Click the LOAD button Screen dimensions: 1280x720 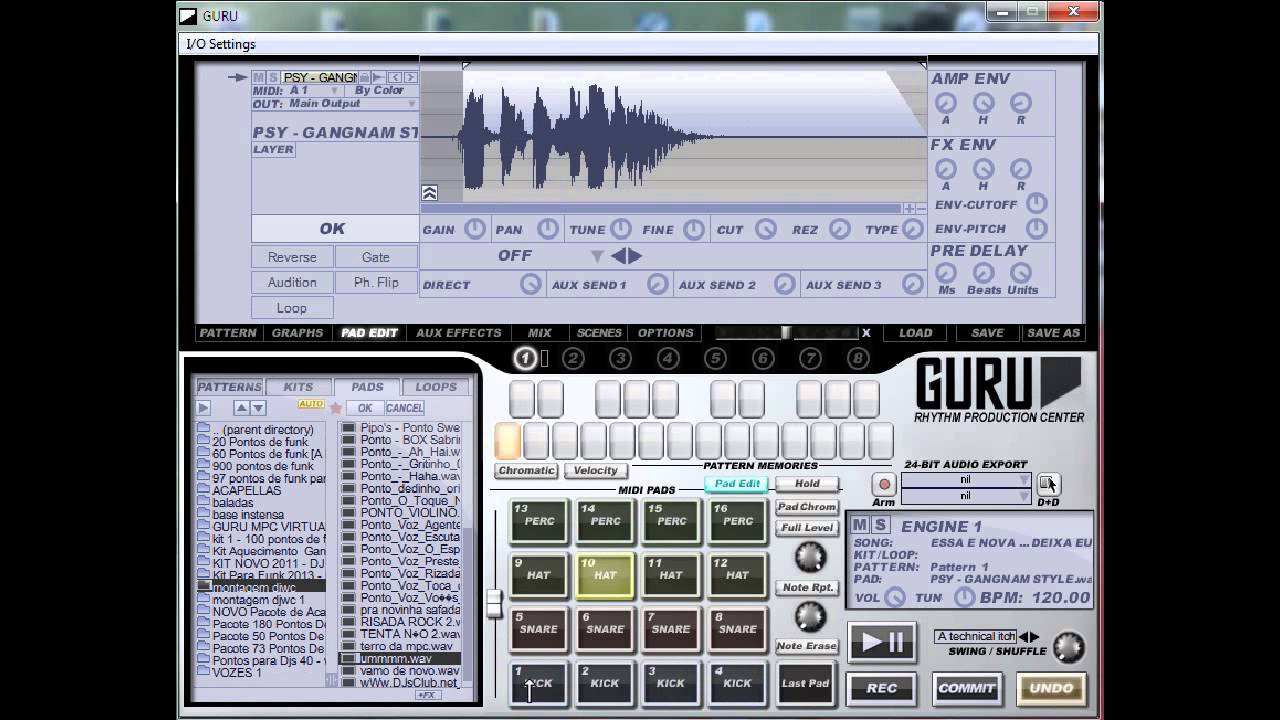(915, 333)
